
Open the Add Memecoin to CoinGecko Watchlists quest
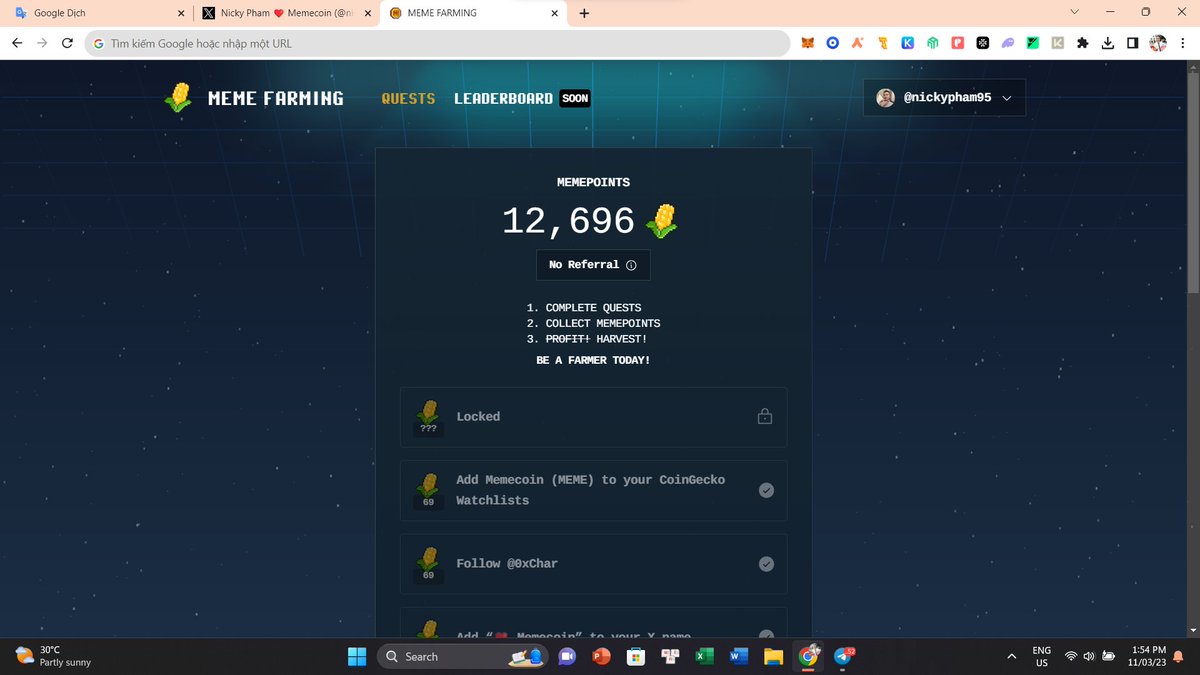[593, 490]
